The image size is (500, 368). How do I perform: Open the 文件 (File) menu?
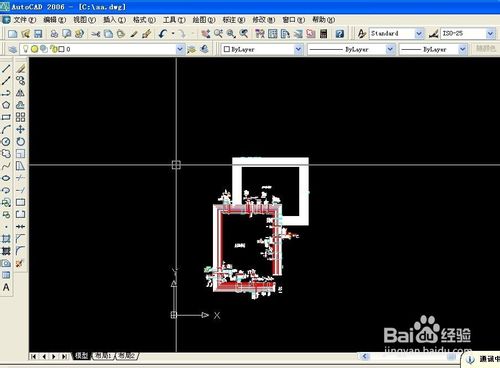[24, 20]
